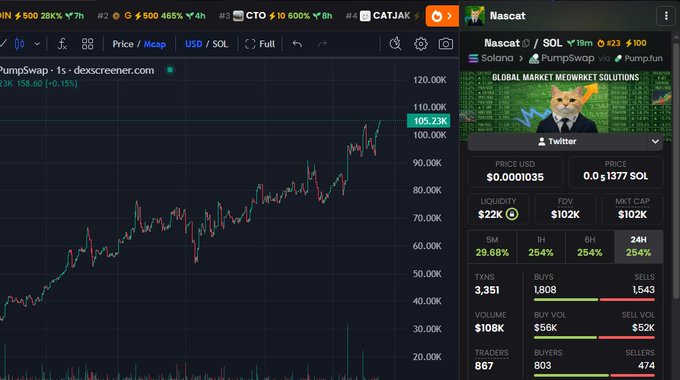This screenshot has height=380, width=680.
Task: Take a chart snapshot with camera icon
Action: [x=446, y=44]
